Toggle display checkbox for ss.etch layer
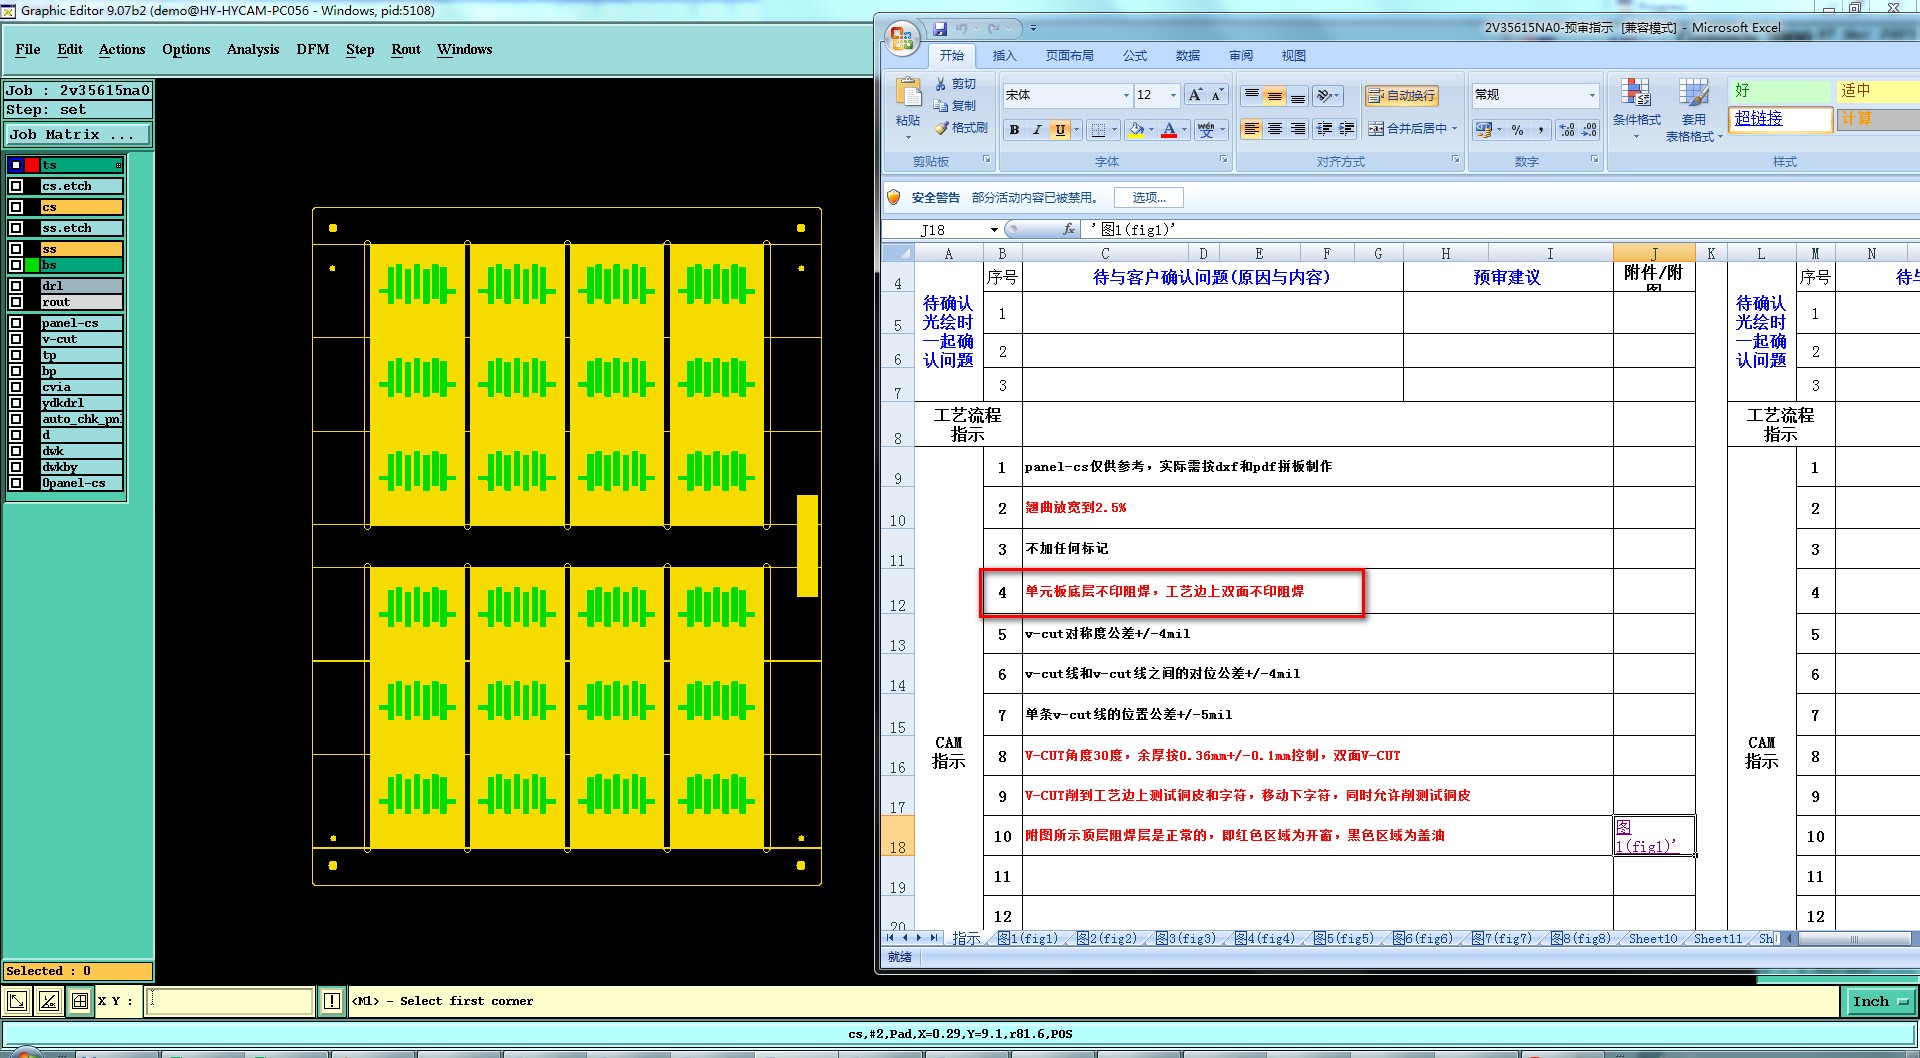 16,228
